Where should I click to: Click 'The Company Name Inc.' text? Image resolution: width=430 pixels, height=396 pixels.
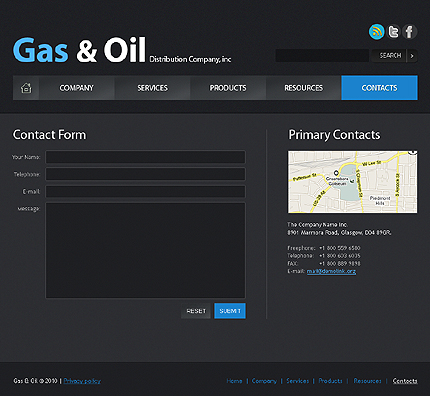[317, 225]
